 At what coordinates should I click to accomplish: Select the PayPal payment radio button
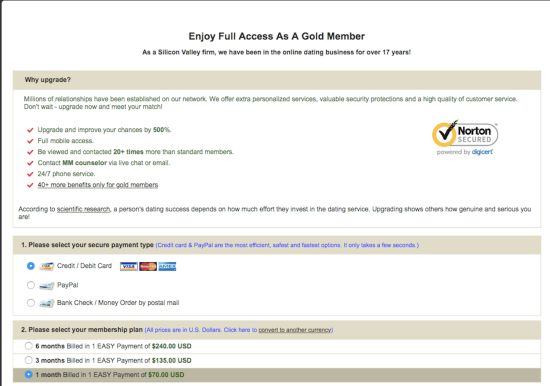click(31, 285)
